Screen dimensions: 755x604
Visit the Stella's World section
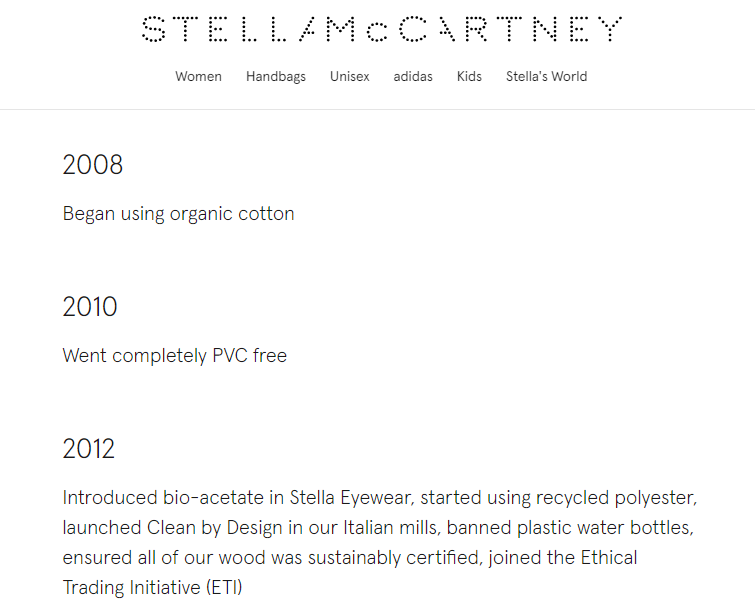(x=546, y=77)
